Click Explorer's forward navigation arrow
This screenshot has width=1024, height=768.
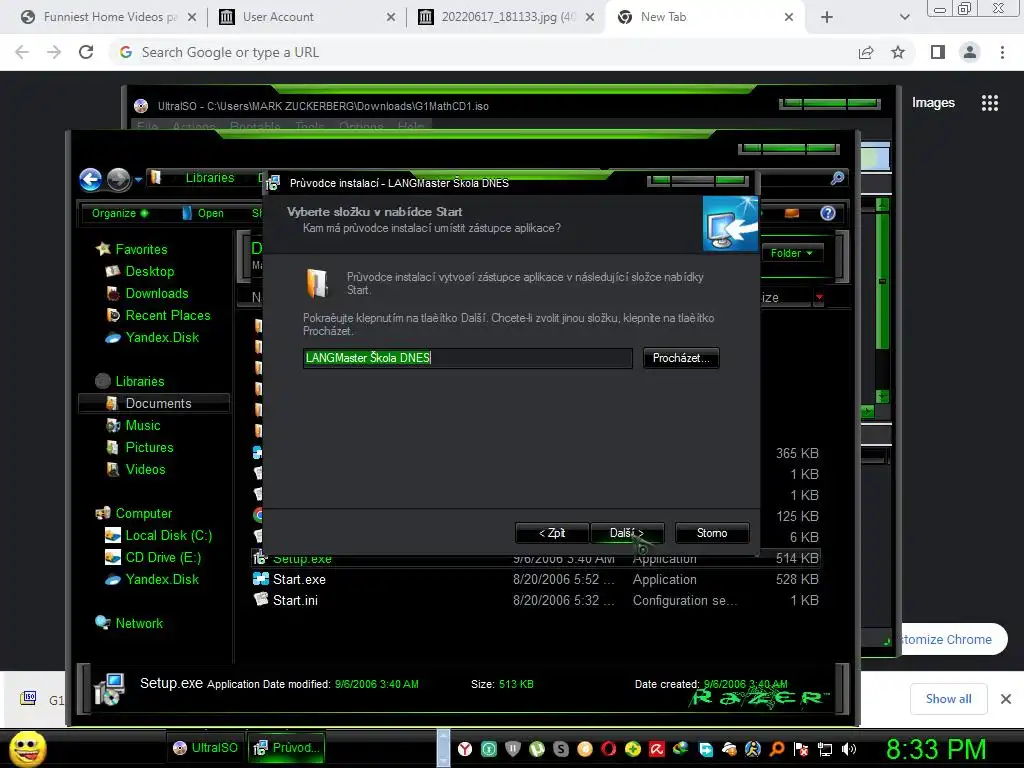pyautogui.click(x=118, y=180)
